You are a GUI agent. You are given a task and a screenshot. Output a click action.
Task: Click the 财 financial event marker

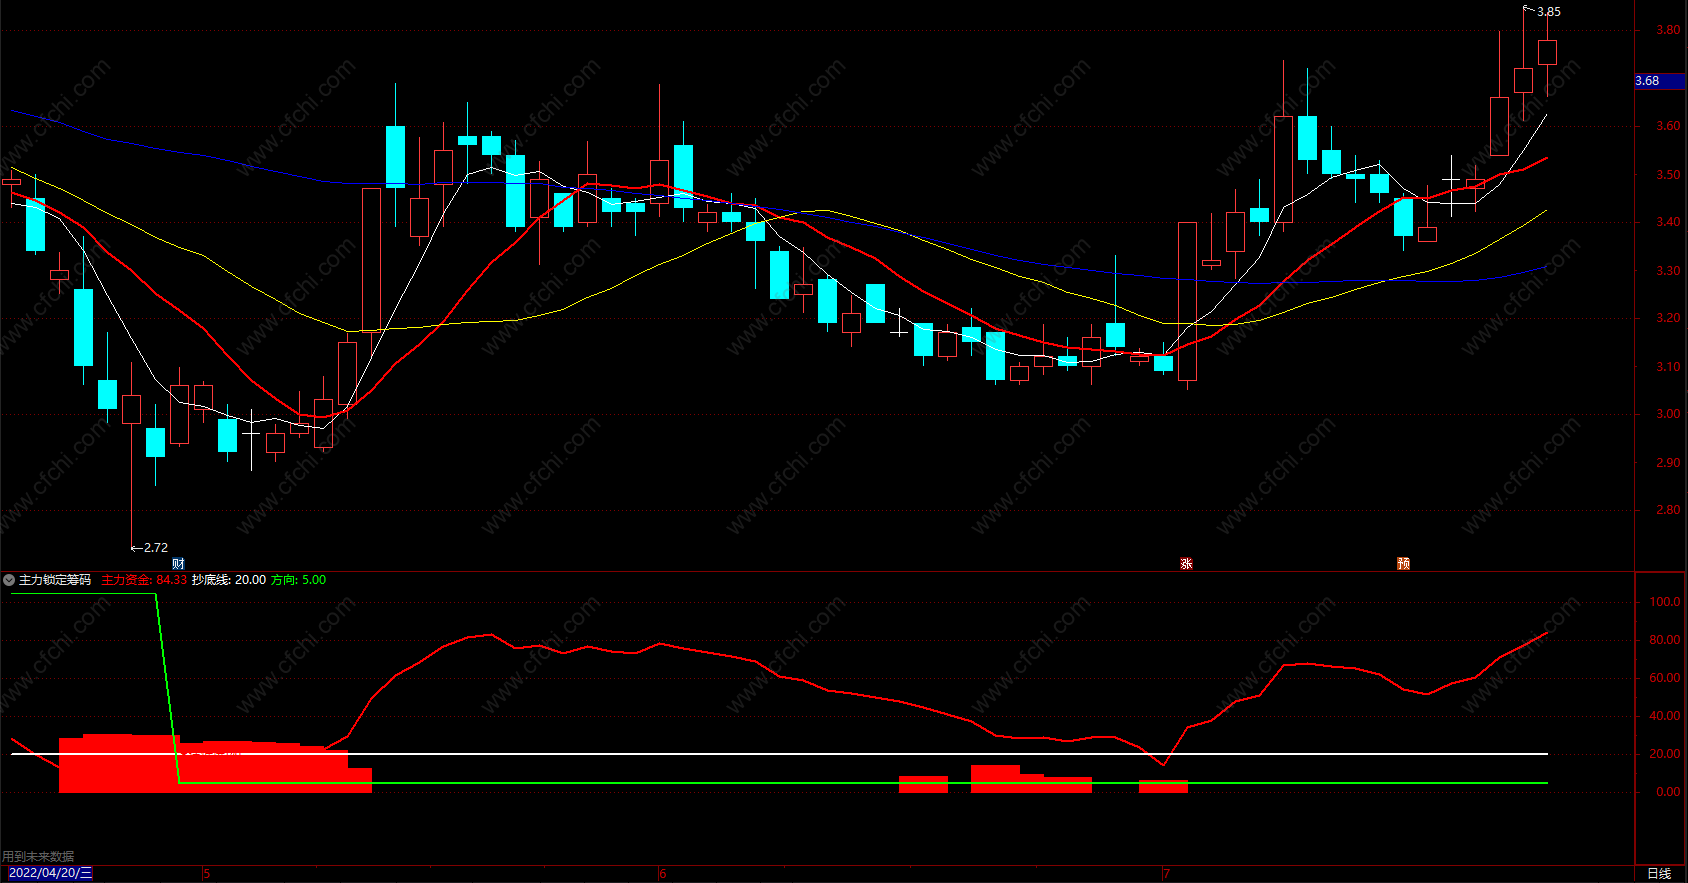(x=178, y=564)
